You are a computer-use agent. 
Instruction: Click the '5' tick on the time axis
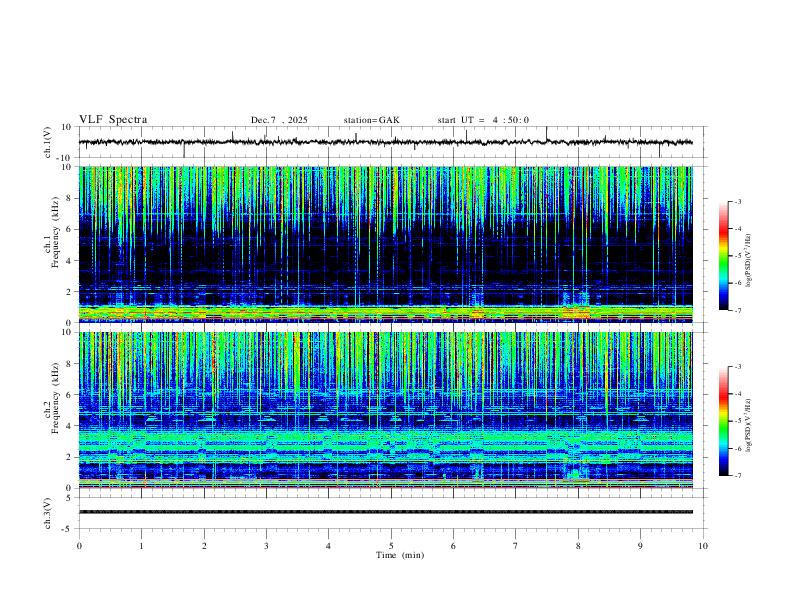tap(391, 546)
